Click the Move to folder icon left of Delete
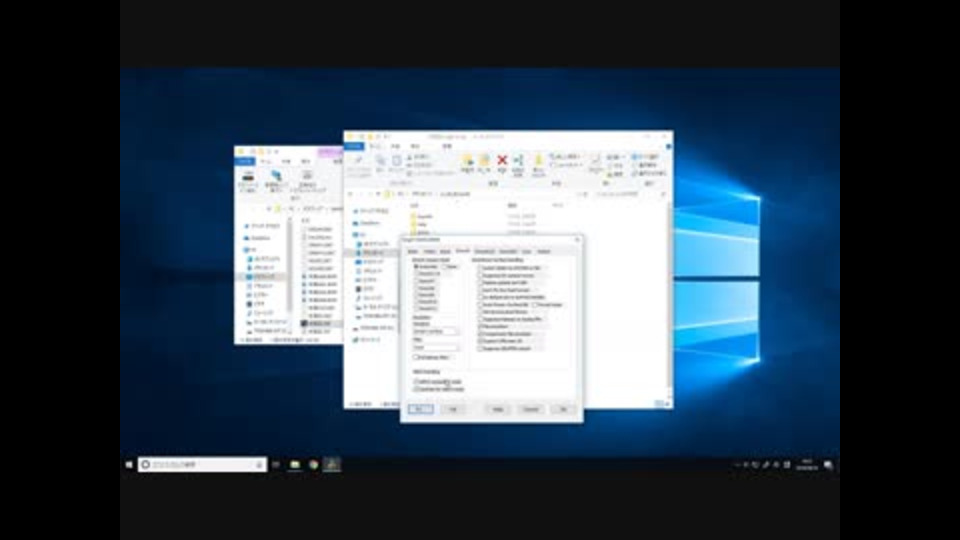The width and height of the screenshot is (960, 540). [x=468, y=162]
